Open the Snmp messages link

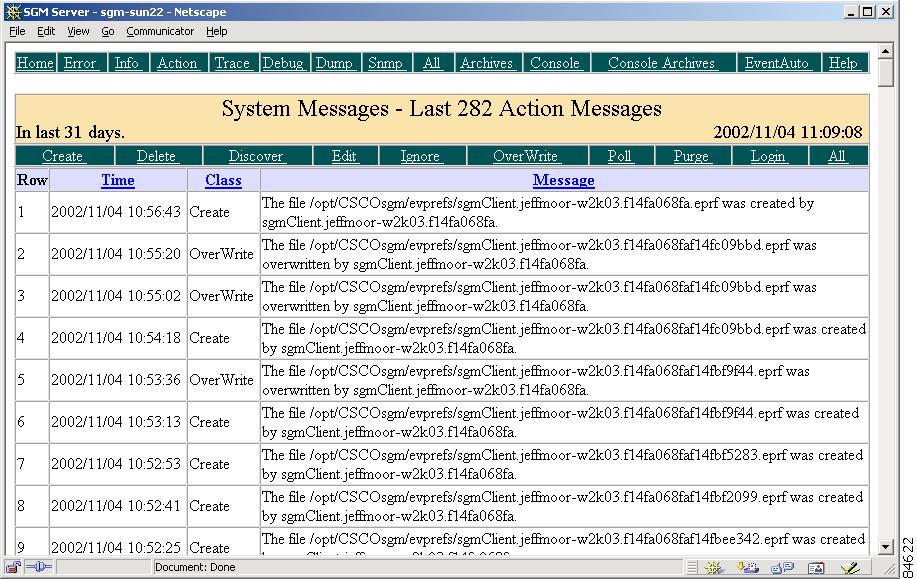tap(385, 63)
